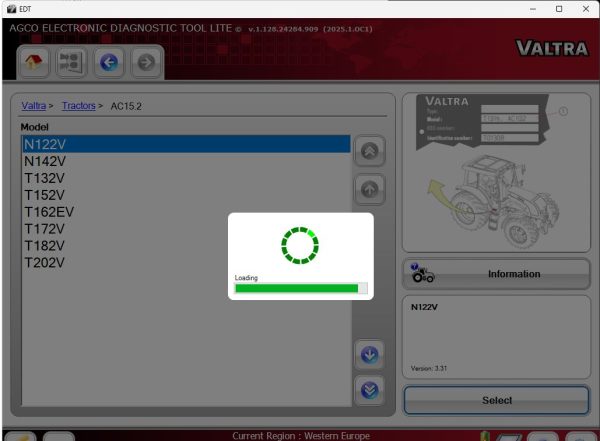Move down one model in list

point(369,355)
